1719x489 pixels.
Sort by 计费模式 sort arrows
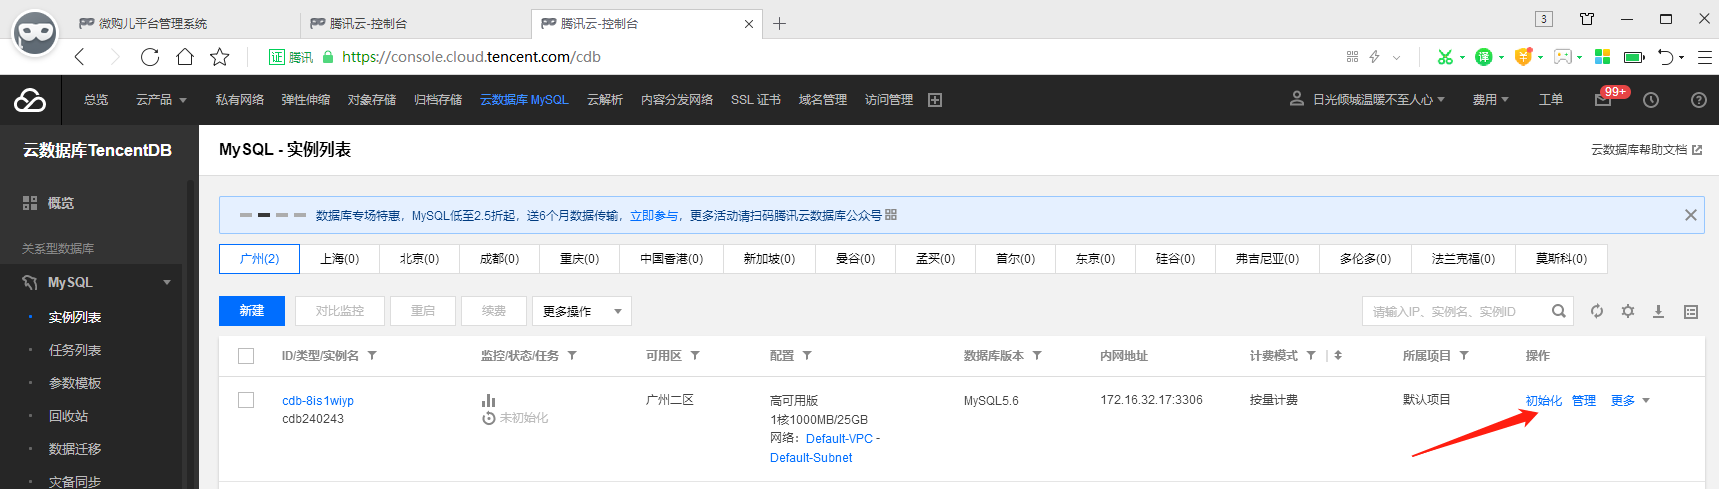1338,356
